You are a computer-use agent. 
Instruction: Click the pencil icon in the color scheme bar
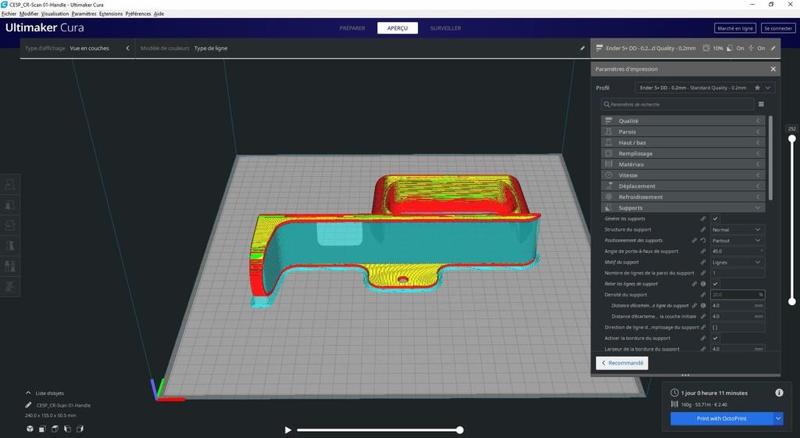[583, 47]
